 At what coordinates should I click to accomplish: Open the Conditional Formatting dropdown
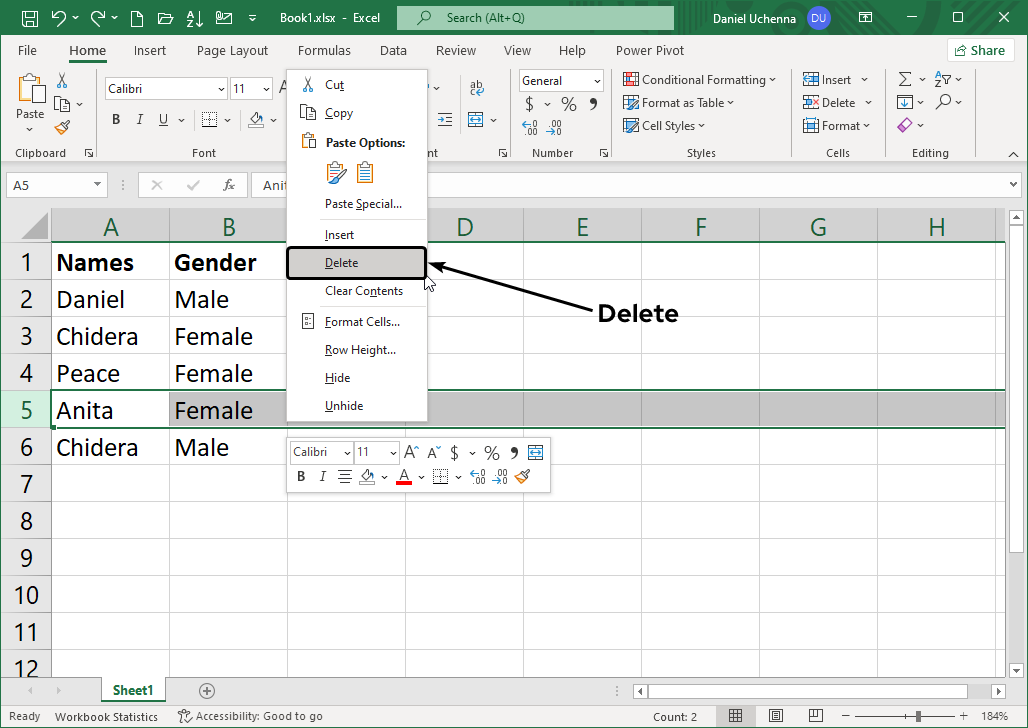click(x=700, y=80)
